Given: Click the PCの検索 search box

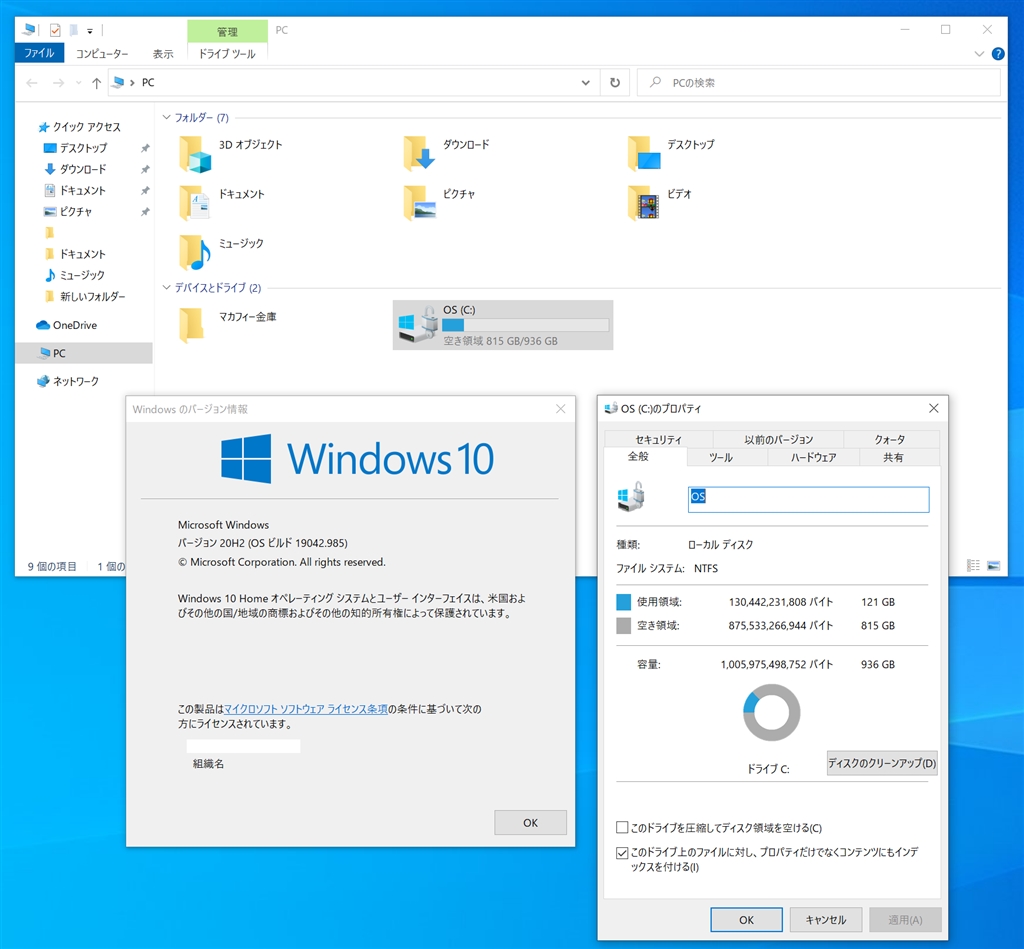Looking at the screenshot, I should point(819,83).
